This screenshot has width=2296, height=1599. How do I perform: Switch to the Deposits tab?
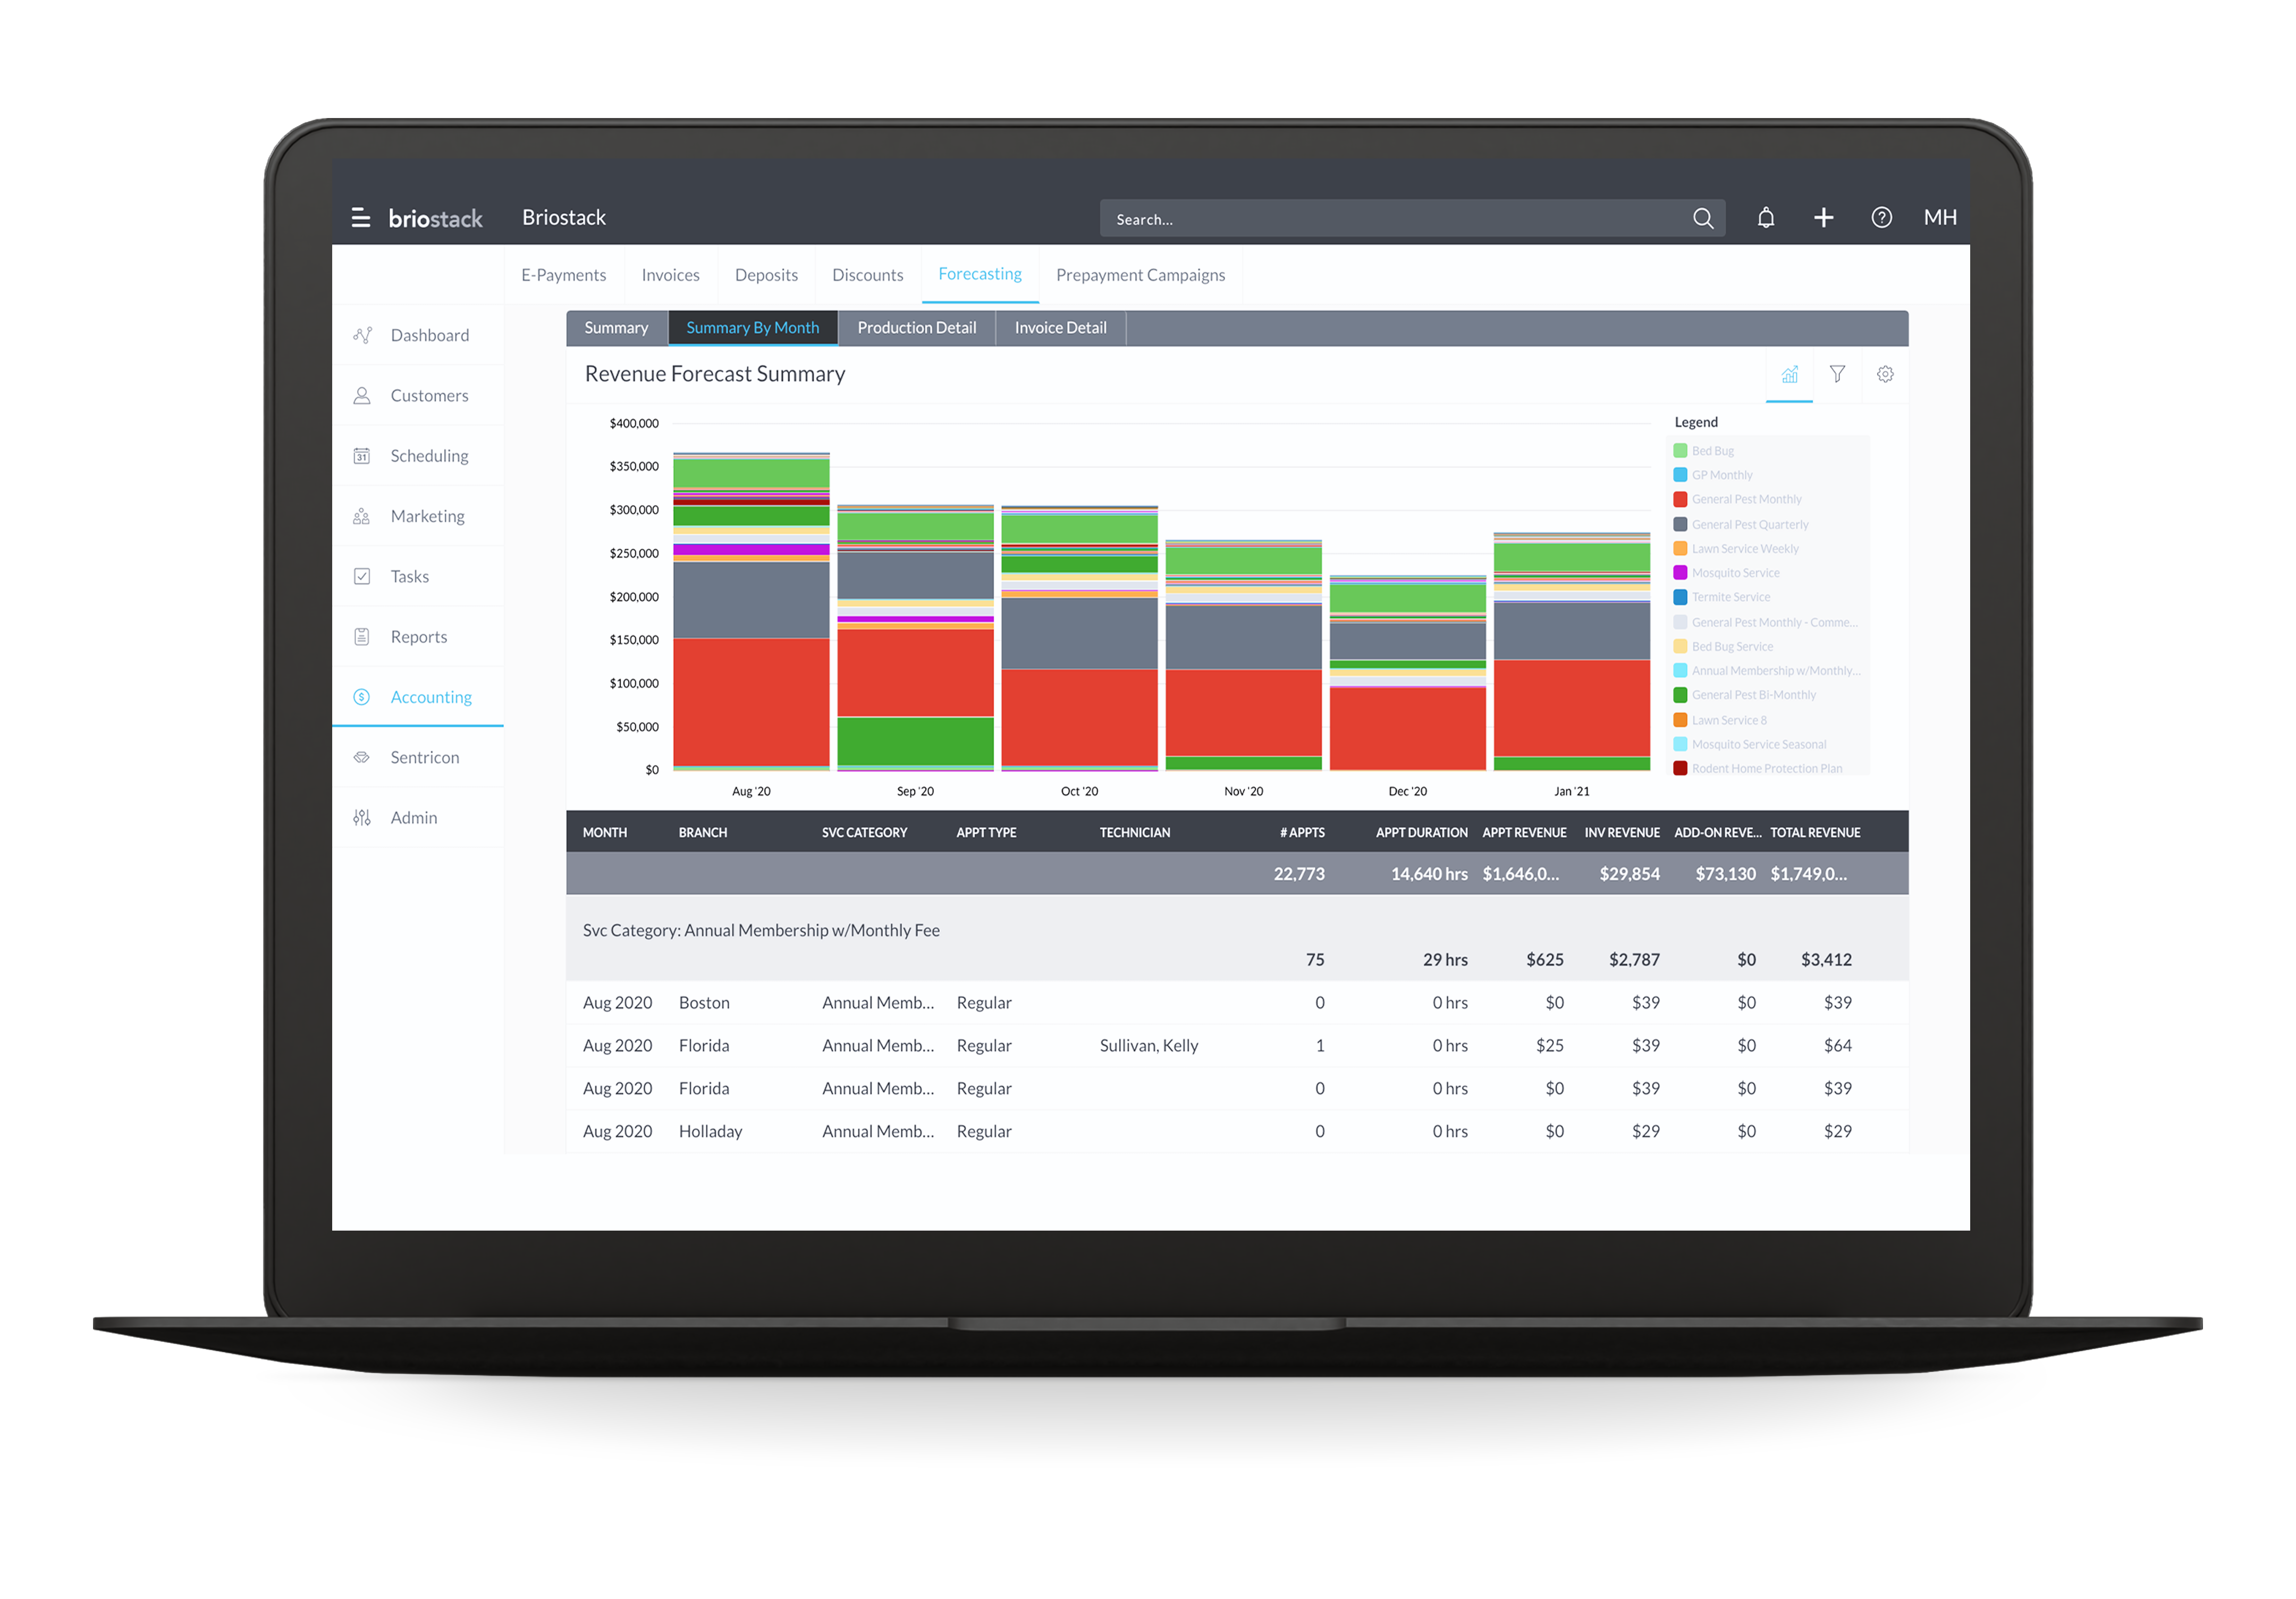766,275
